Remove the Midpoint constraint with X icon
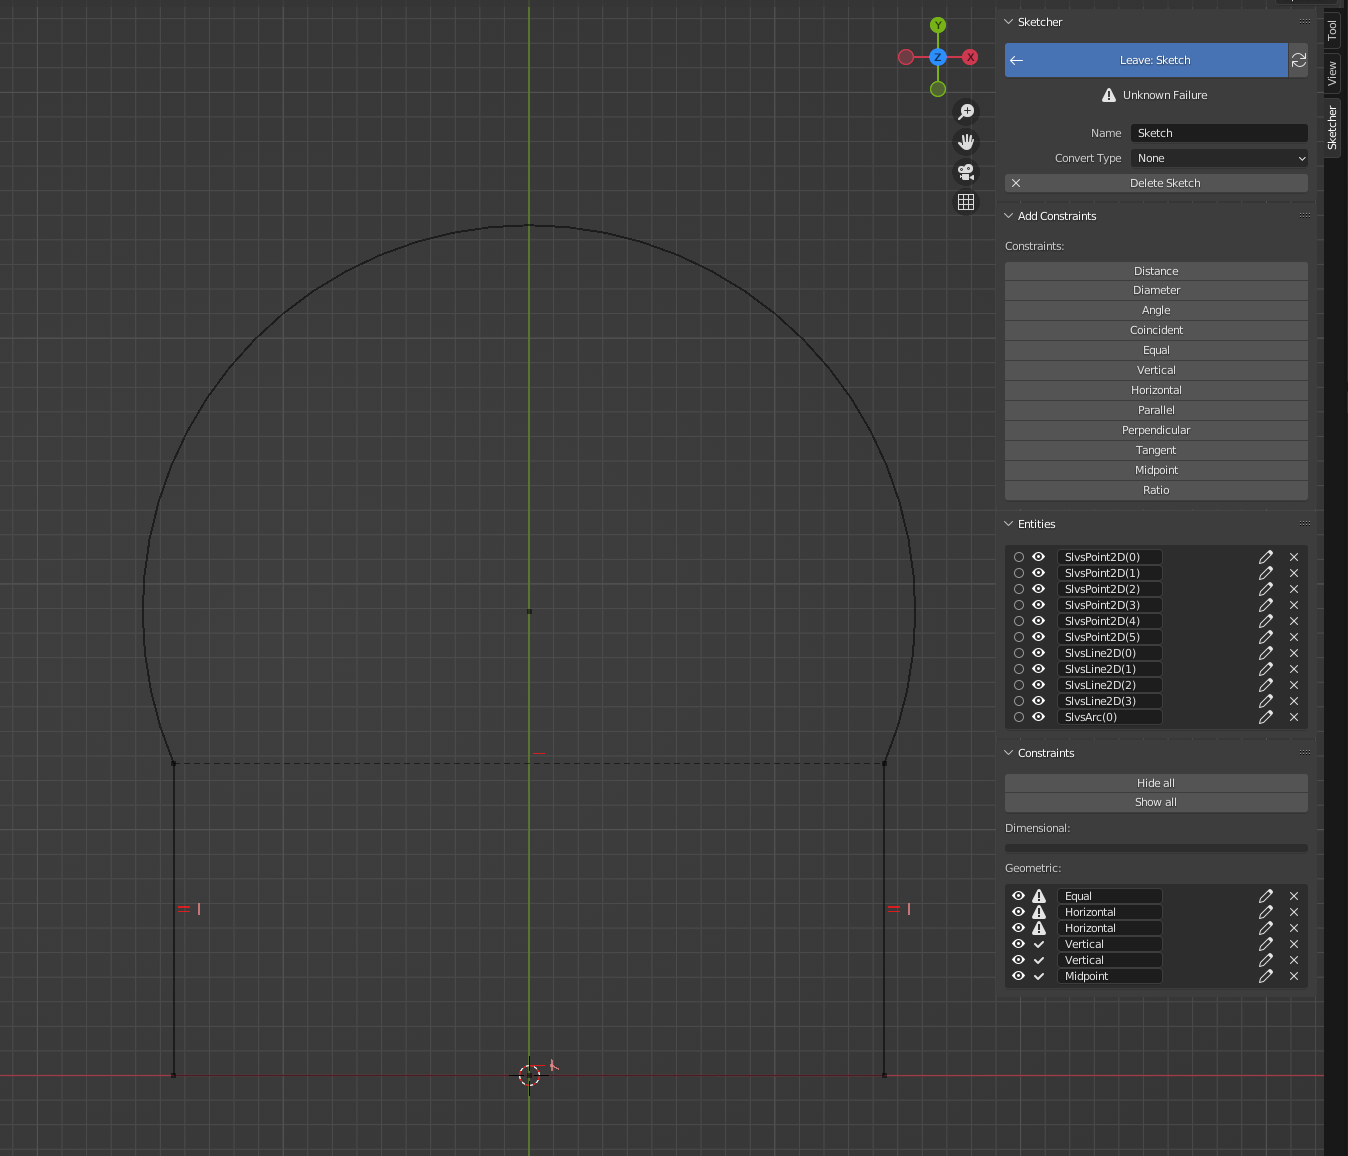The width and height of the screenshot is (1348, 1156). pos(1294,976)
